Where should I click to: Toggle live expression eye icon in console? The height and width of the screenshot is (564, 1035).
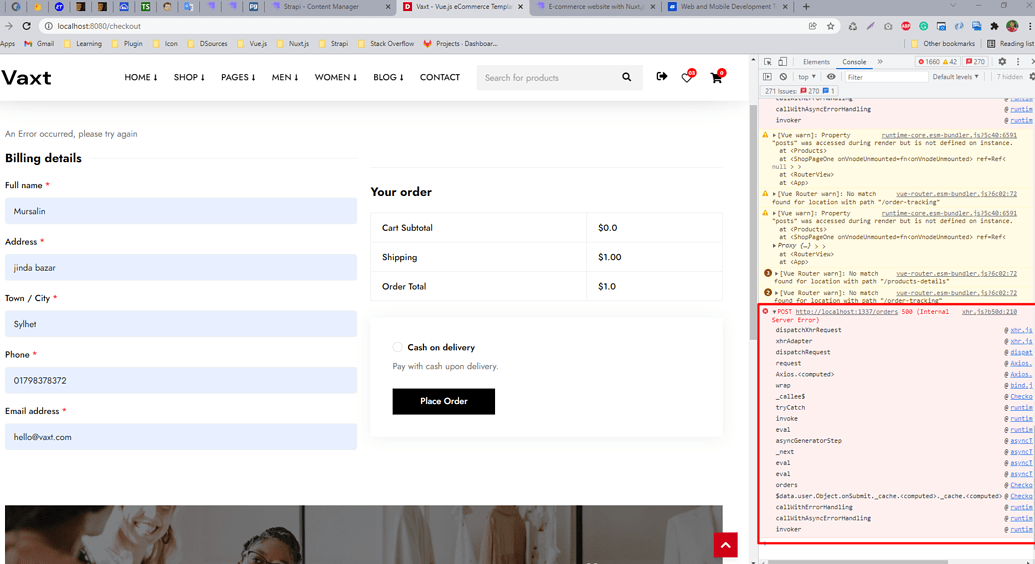point(831,77)
